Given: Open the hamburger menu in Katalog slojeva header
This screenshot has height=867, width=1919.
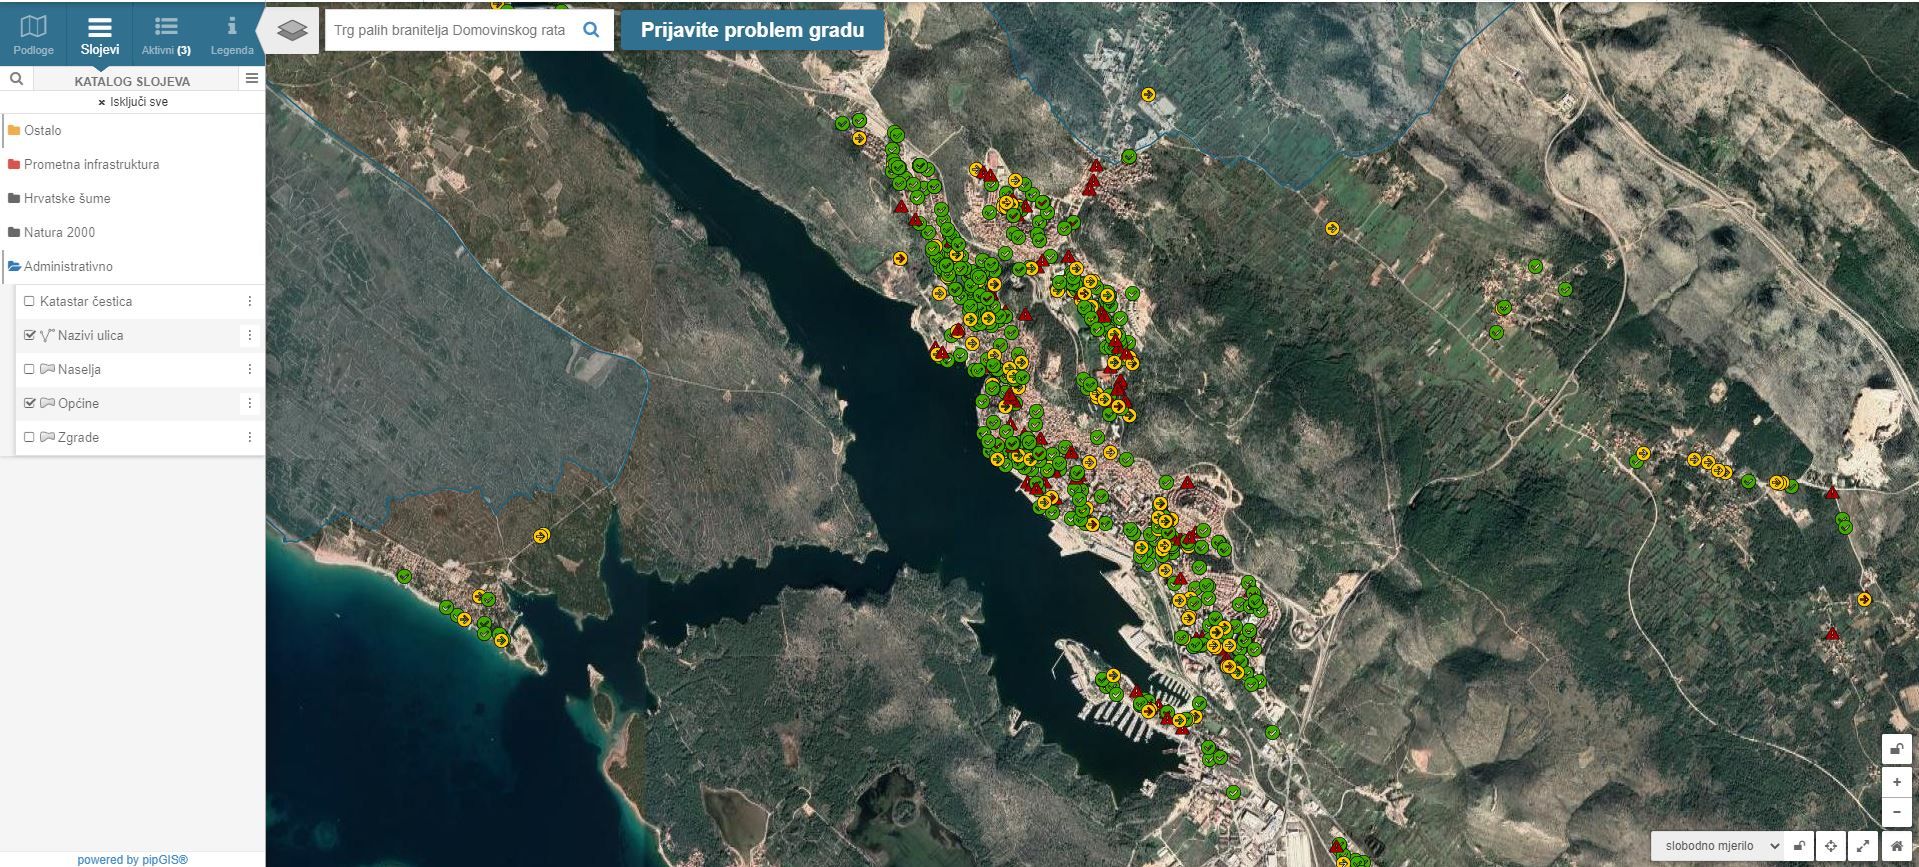Looking at the screenshot, I should click(x=252, y=79).
